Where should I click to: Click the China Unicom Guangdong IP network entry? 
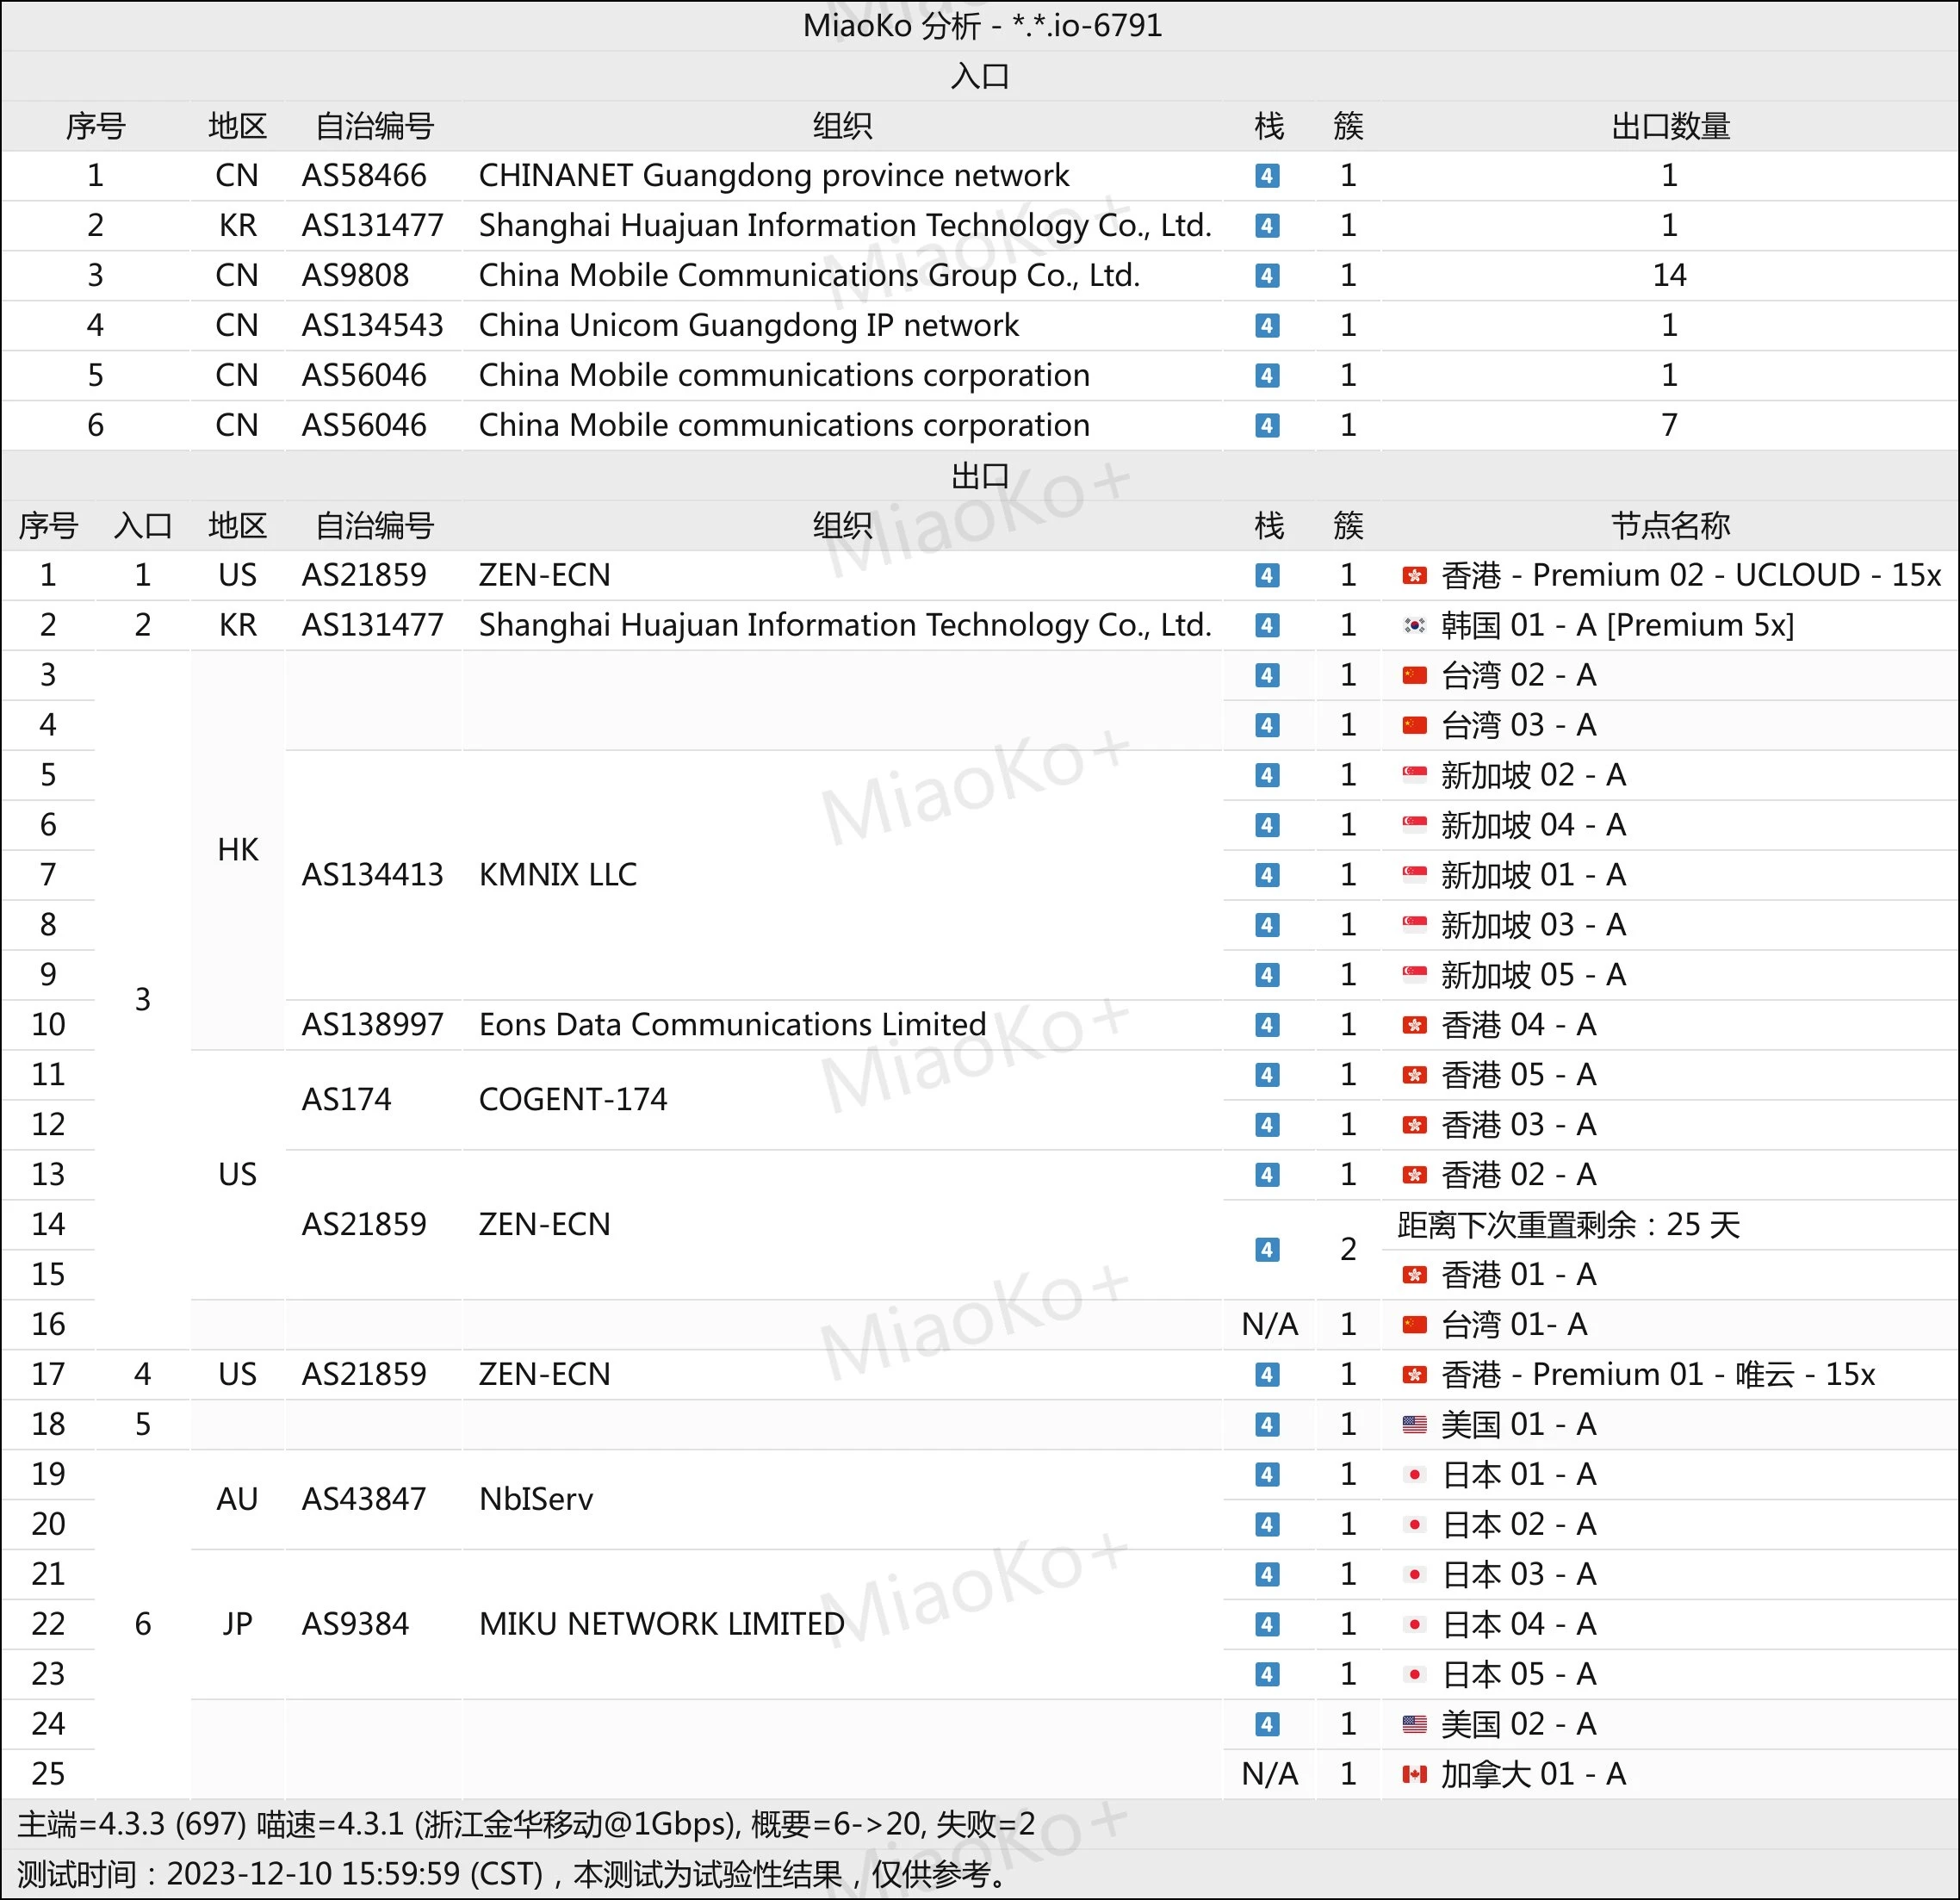(x=748, y=325)
